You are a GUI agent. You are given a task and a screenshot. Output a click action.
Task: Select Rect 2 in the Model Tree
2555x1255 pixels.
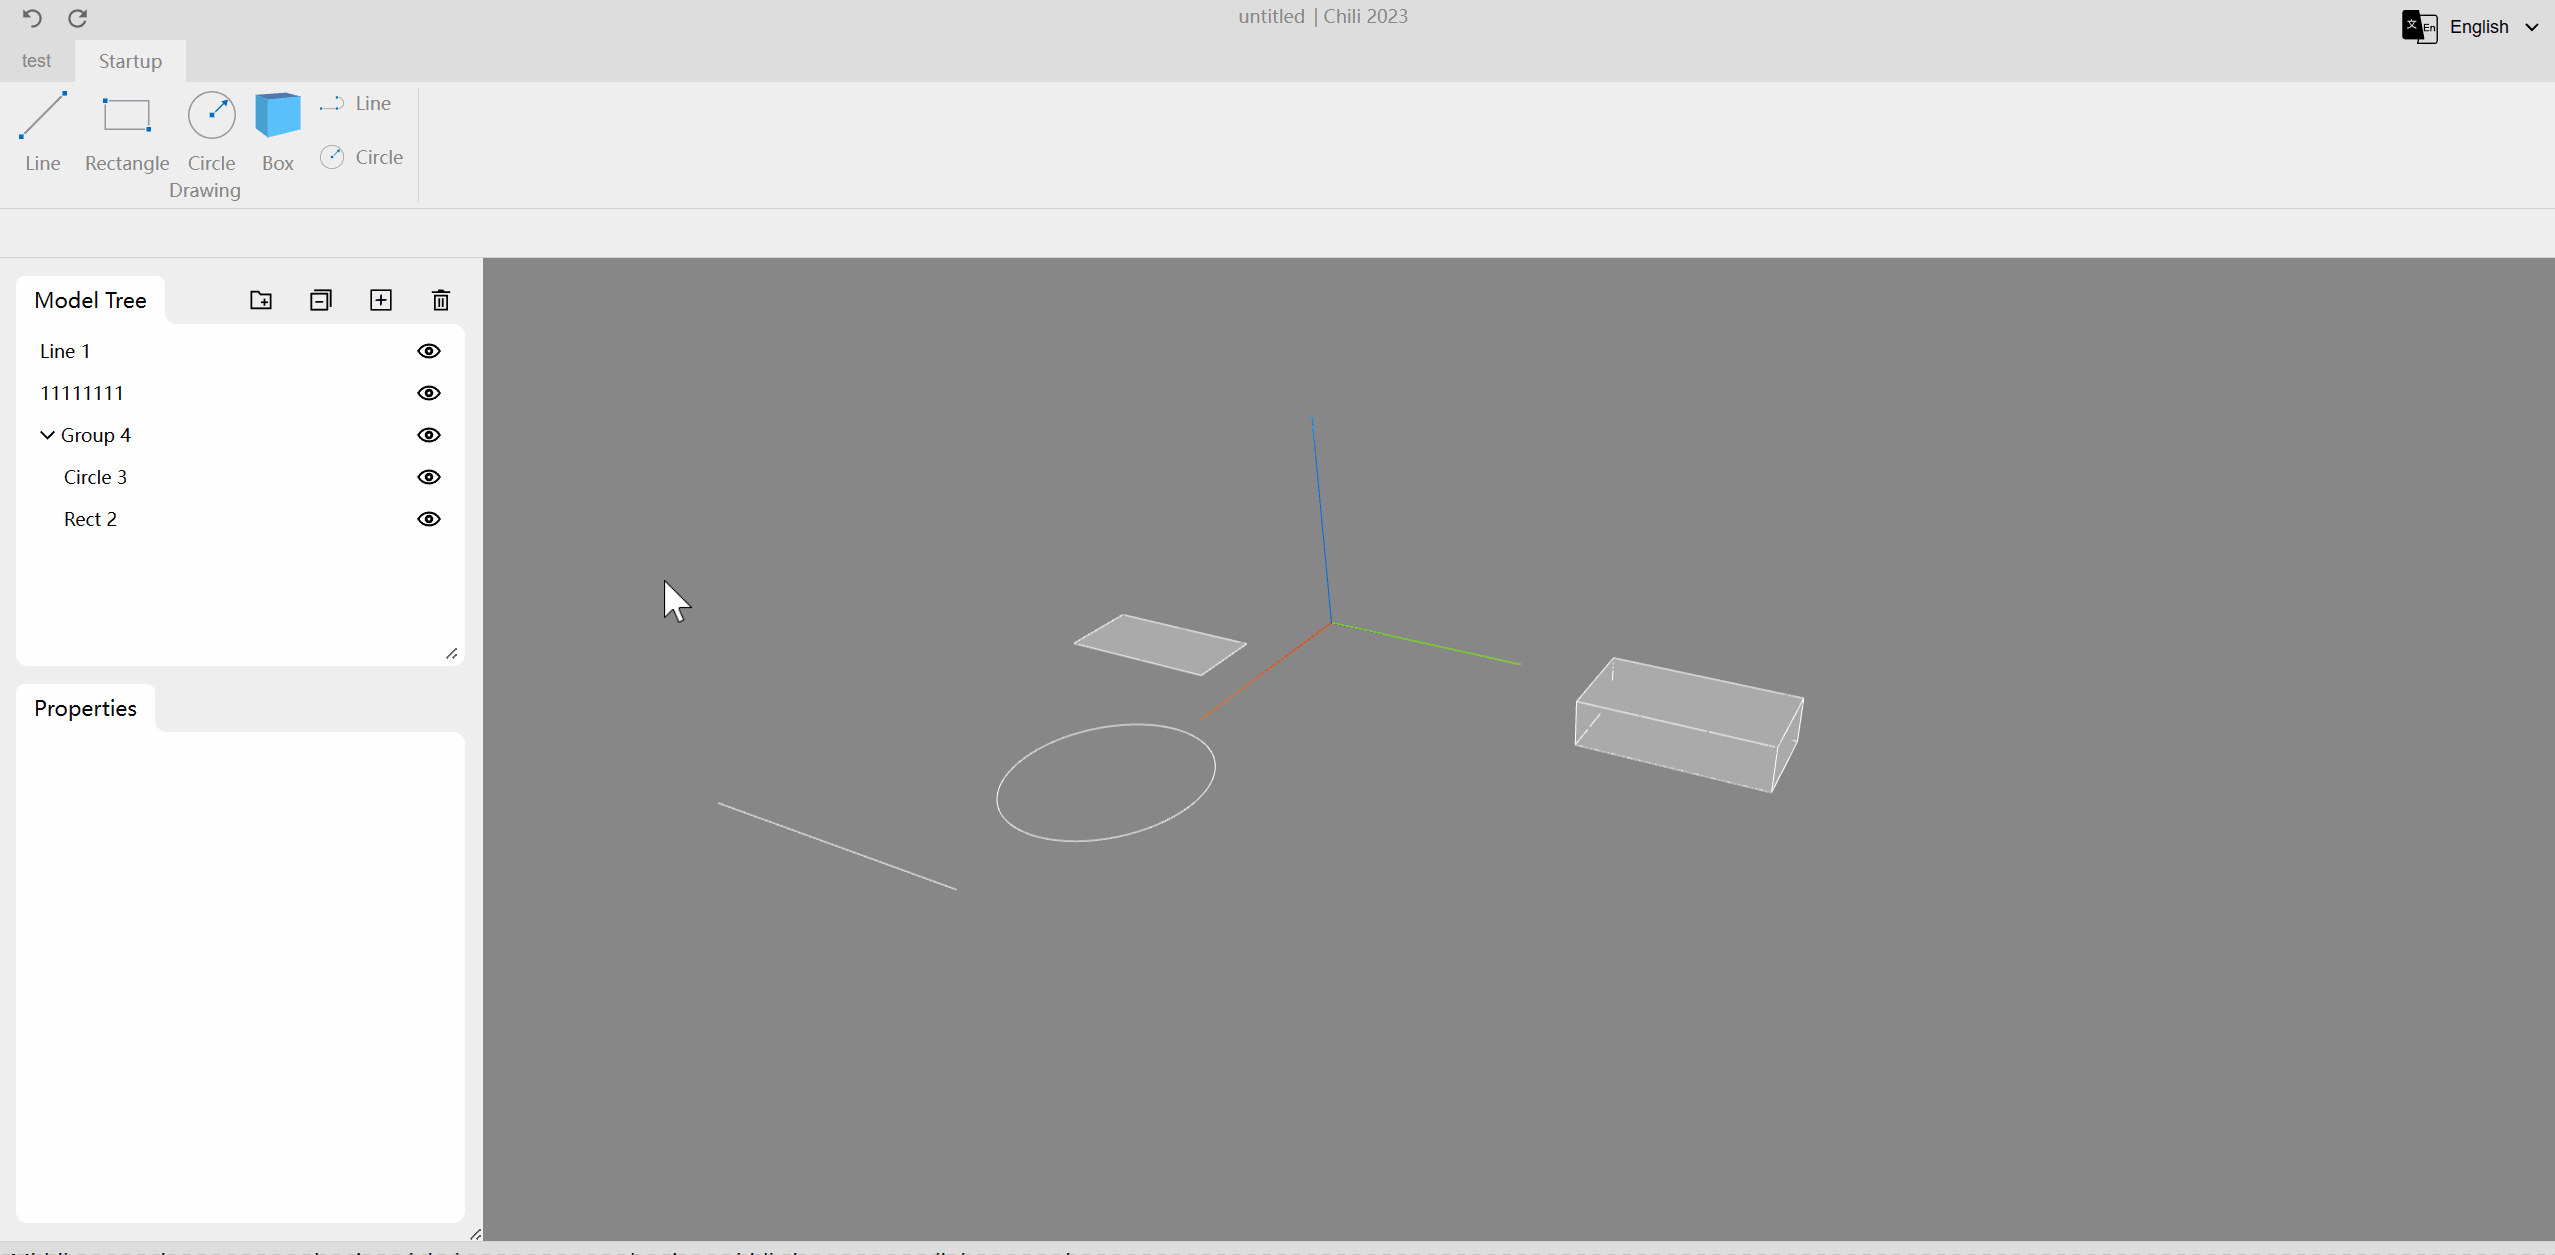tap(90, 518)
